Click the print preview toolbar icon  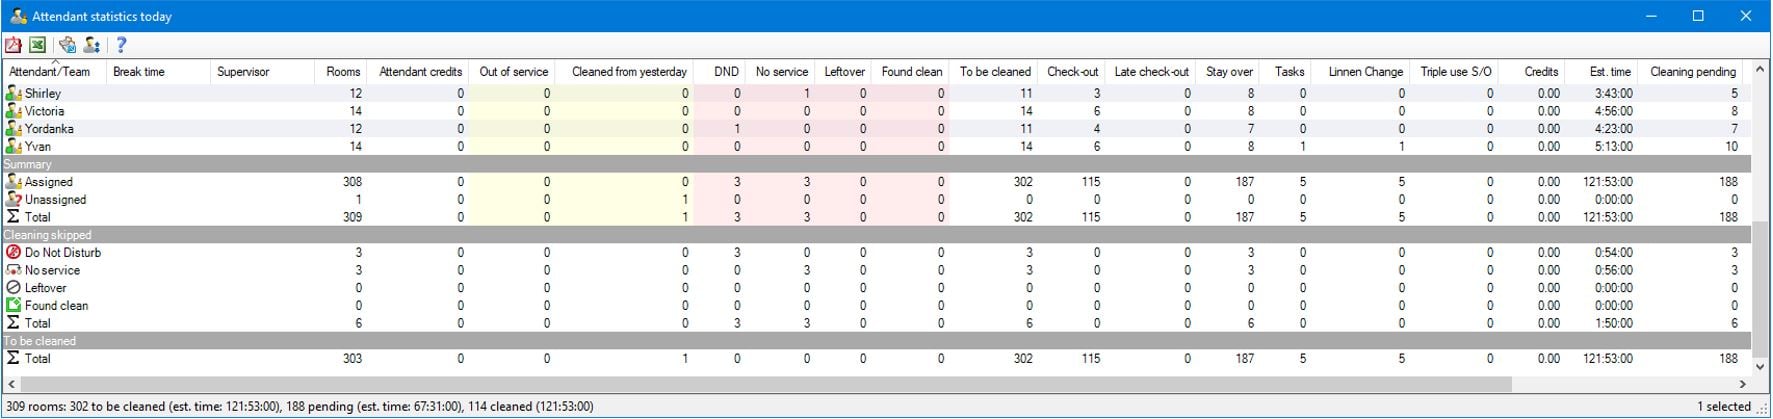[67, 45]
